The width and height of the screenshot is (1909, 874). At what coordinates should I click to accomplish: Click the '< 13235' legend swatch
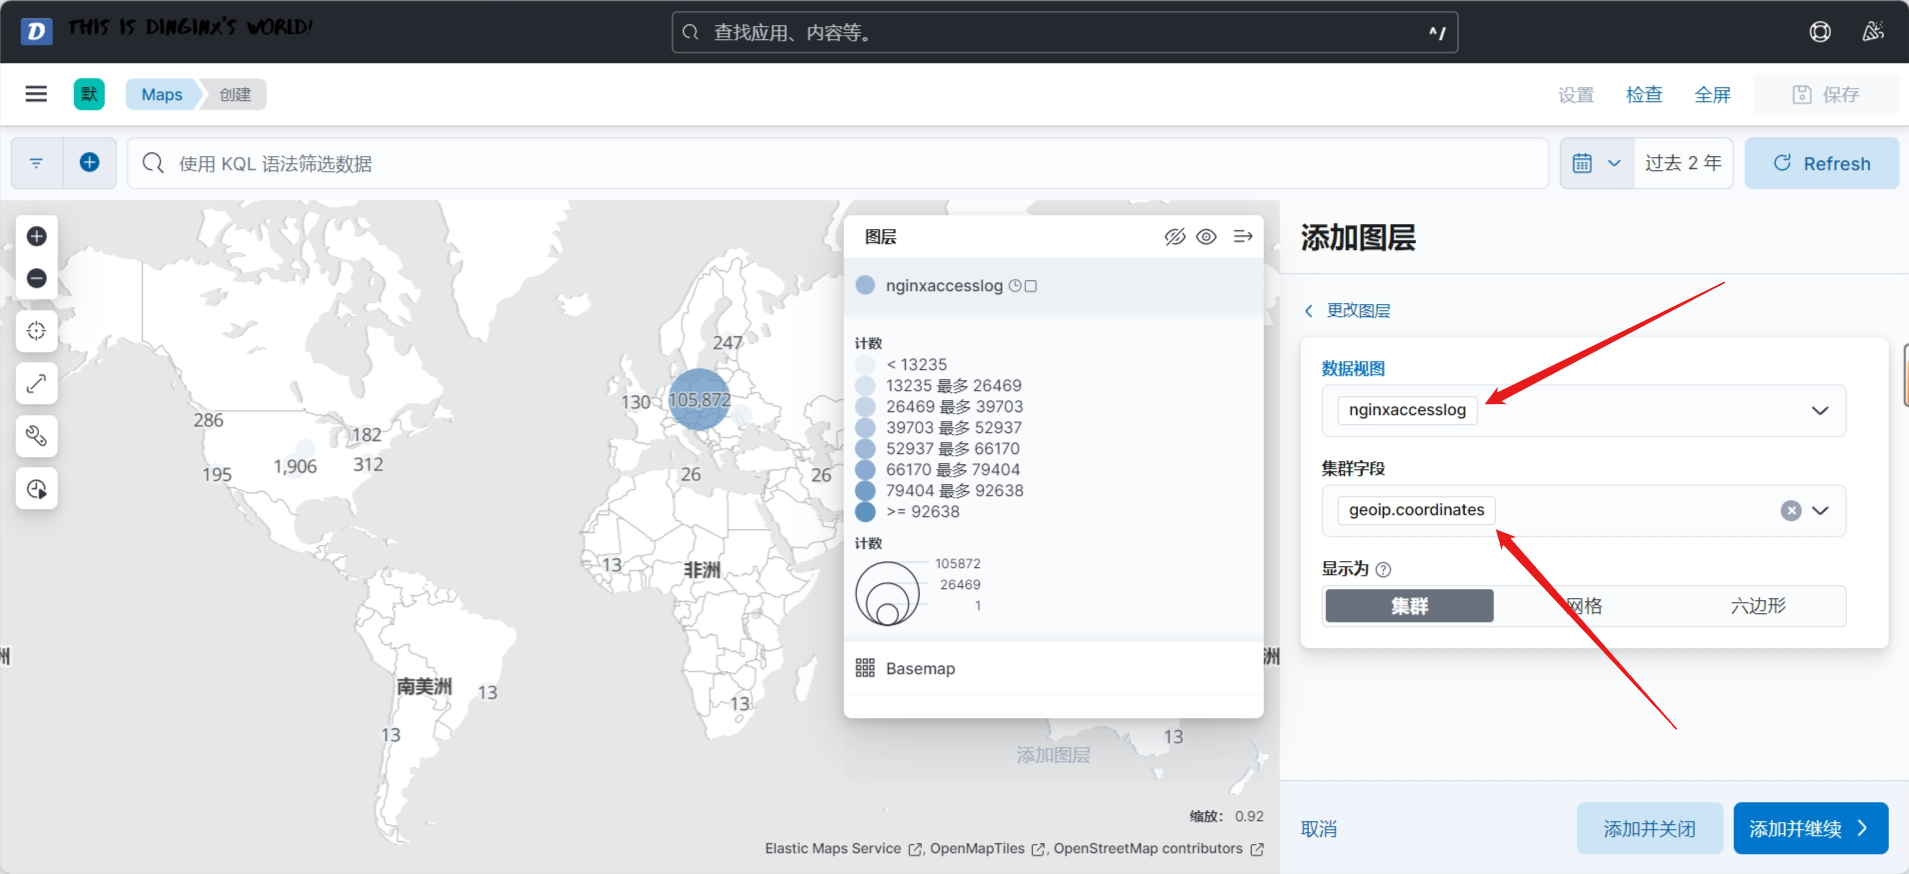point(865,365)
